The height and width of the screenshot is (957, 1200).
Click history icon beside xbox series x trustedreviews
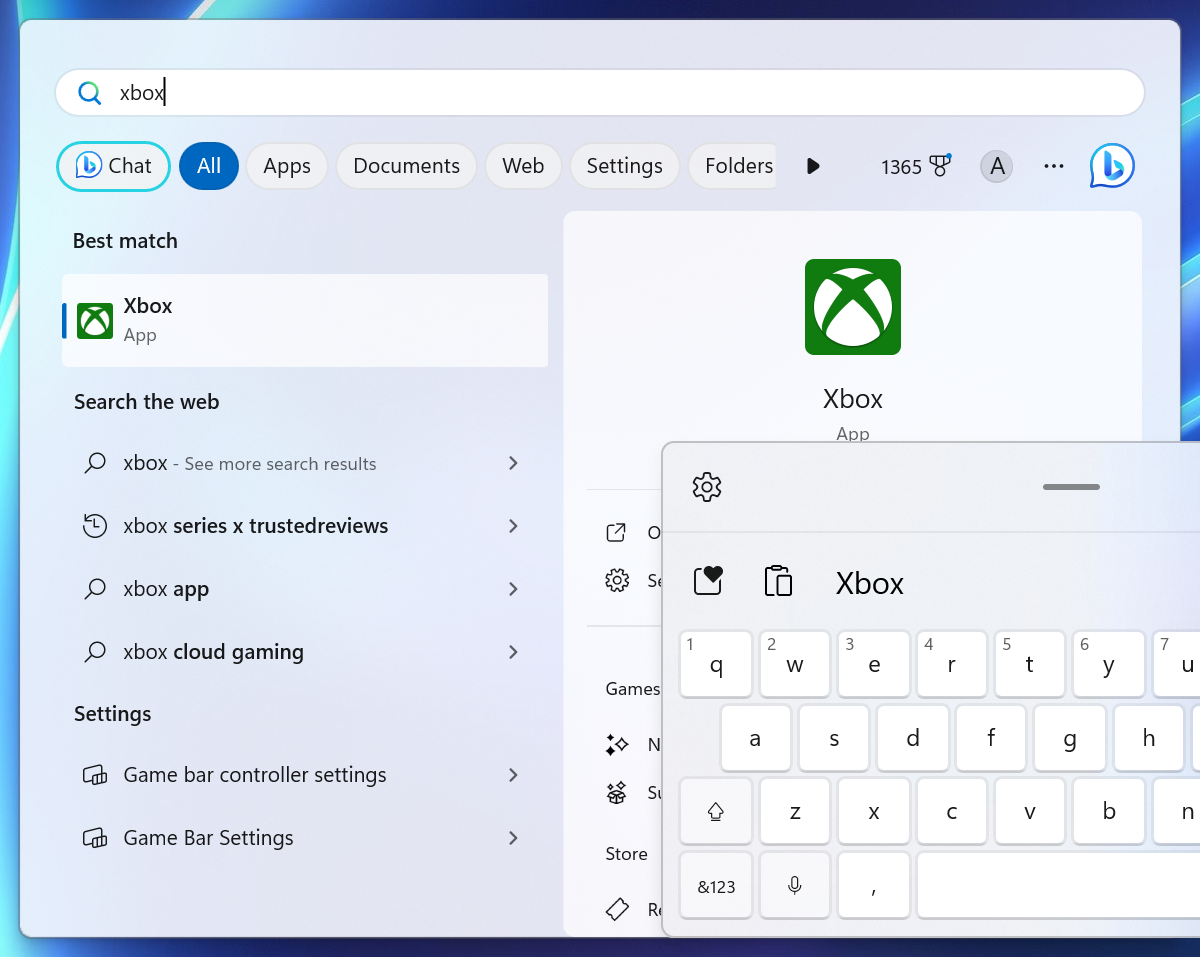point(95,526)
